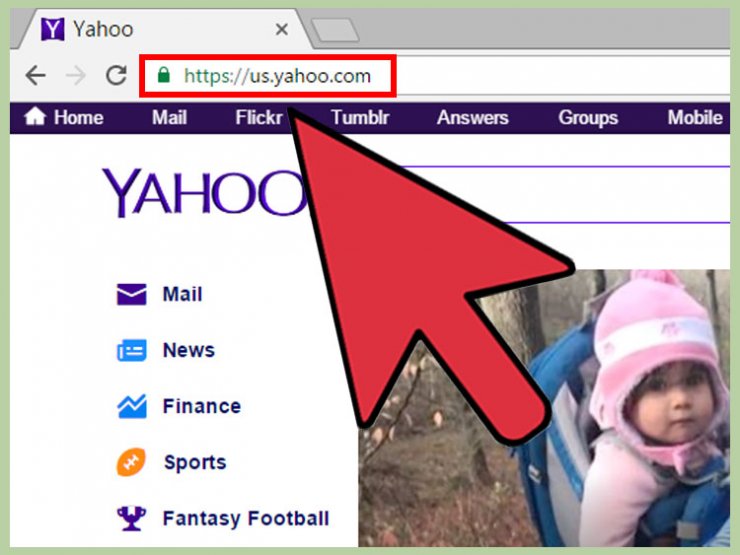740x555 pixels.
Task: Open a new browser tab
Action: (x=335, y=30)
